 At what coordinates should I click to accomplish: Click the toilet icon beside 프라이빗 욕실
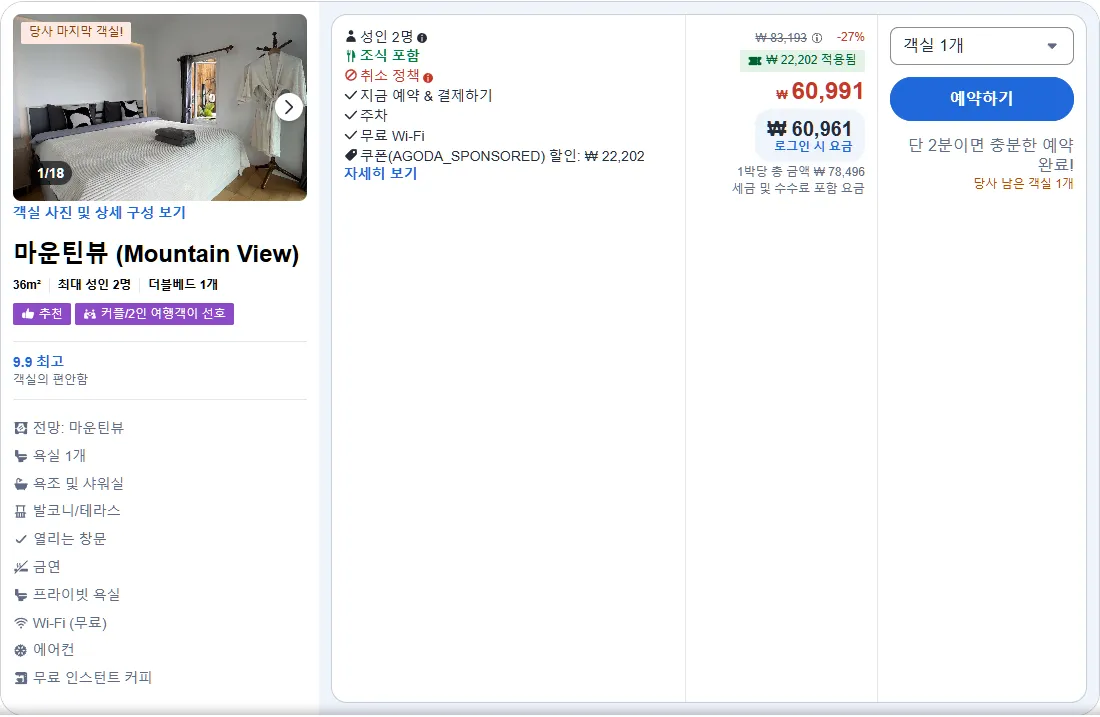point(21,595)
